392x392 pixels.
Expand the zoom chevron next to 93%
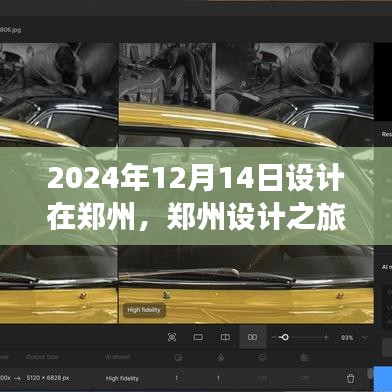coord(365,338)
